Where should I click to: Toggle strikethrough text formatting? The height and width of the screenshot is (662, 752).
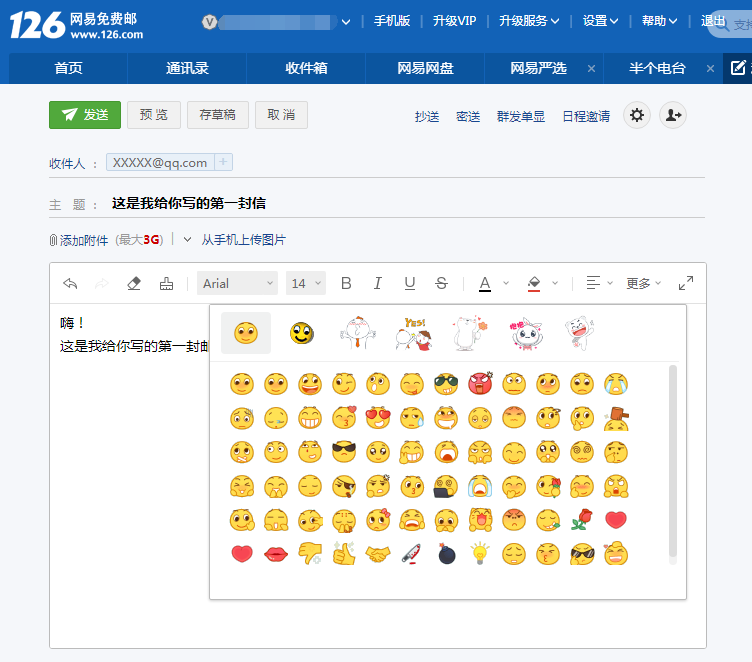point(441,284)
